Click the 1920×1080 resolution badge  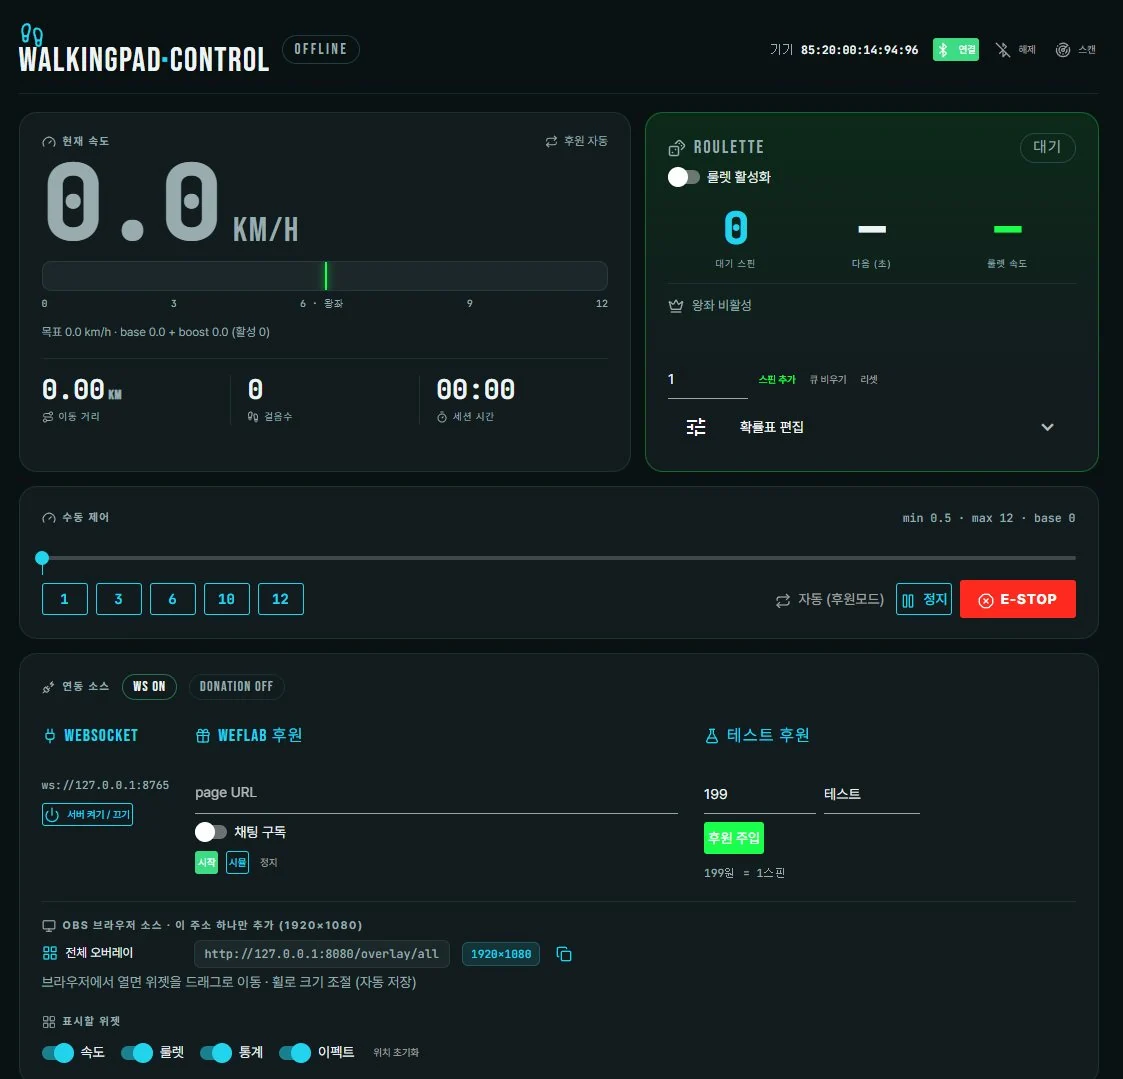point(501,954)
